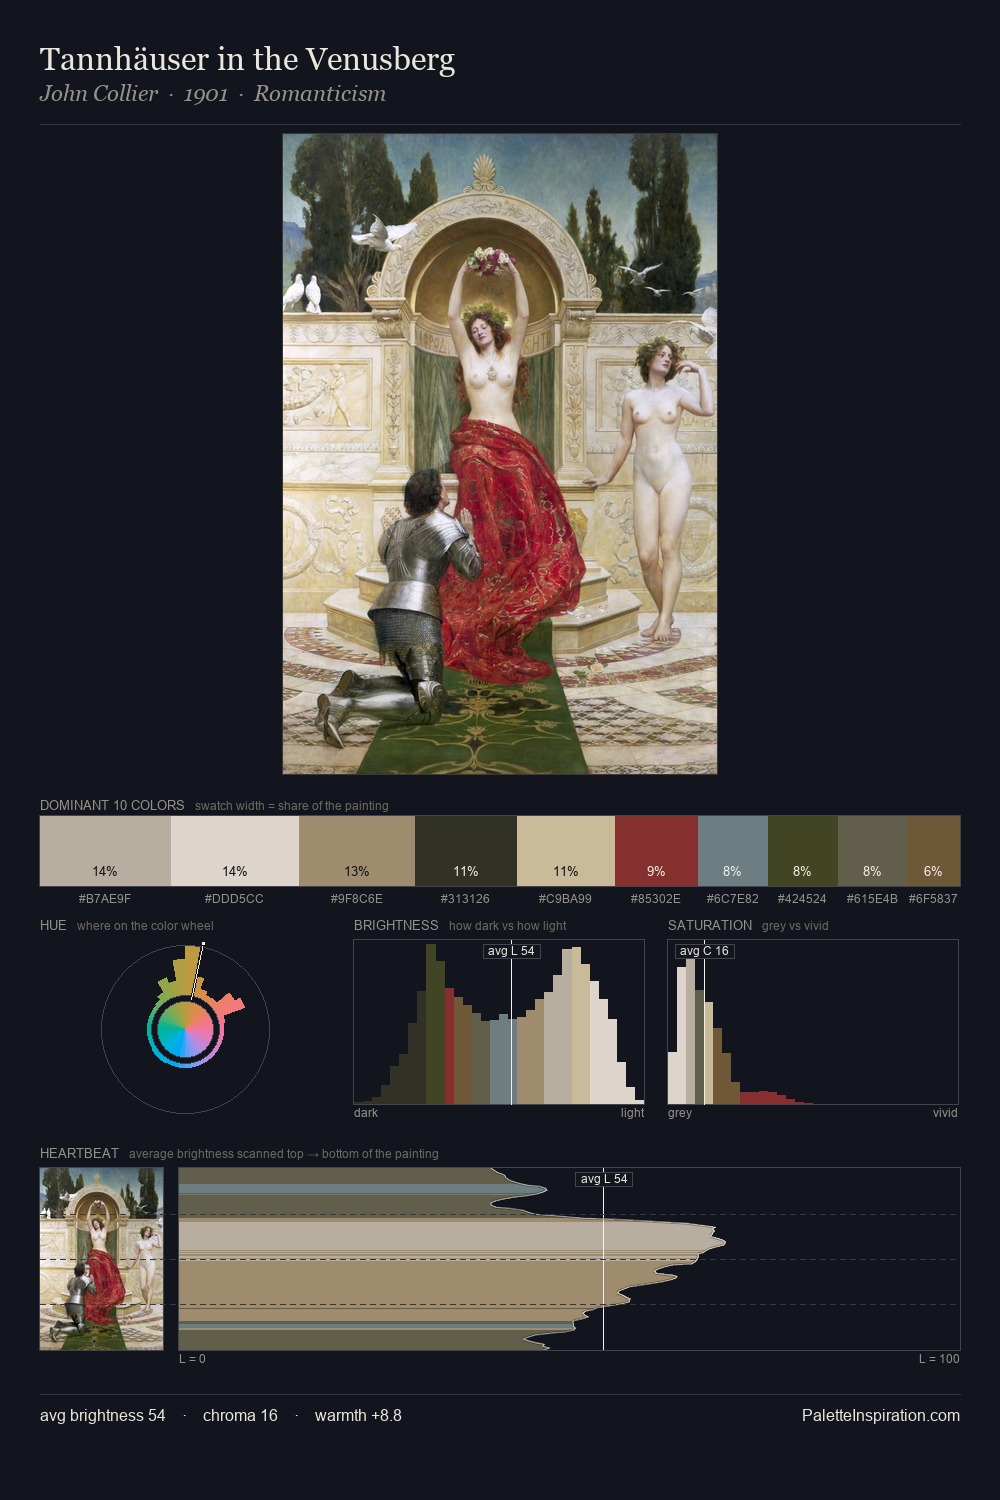
Task: Click the #615E4B swatch
Action: [x=872, y=851]
